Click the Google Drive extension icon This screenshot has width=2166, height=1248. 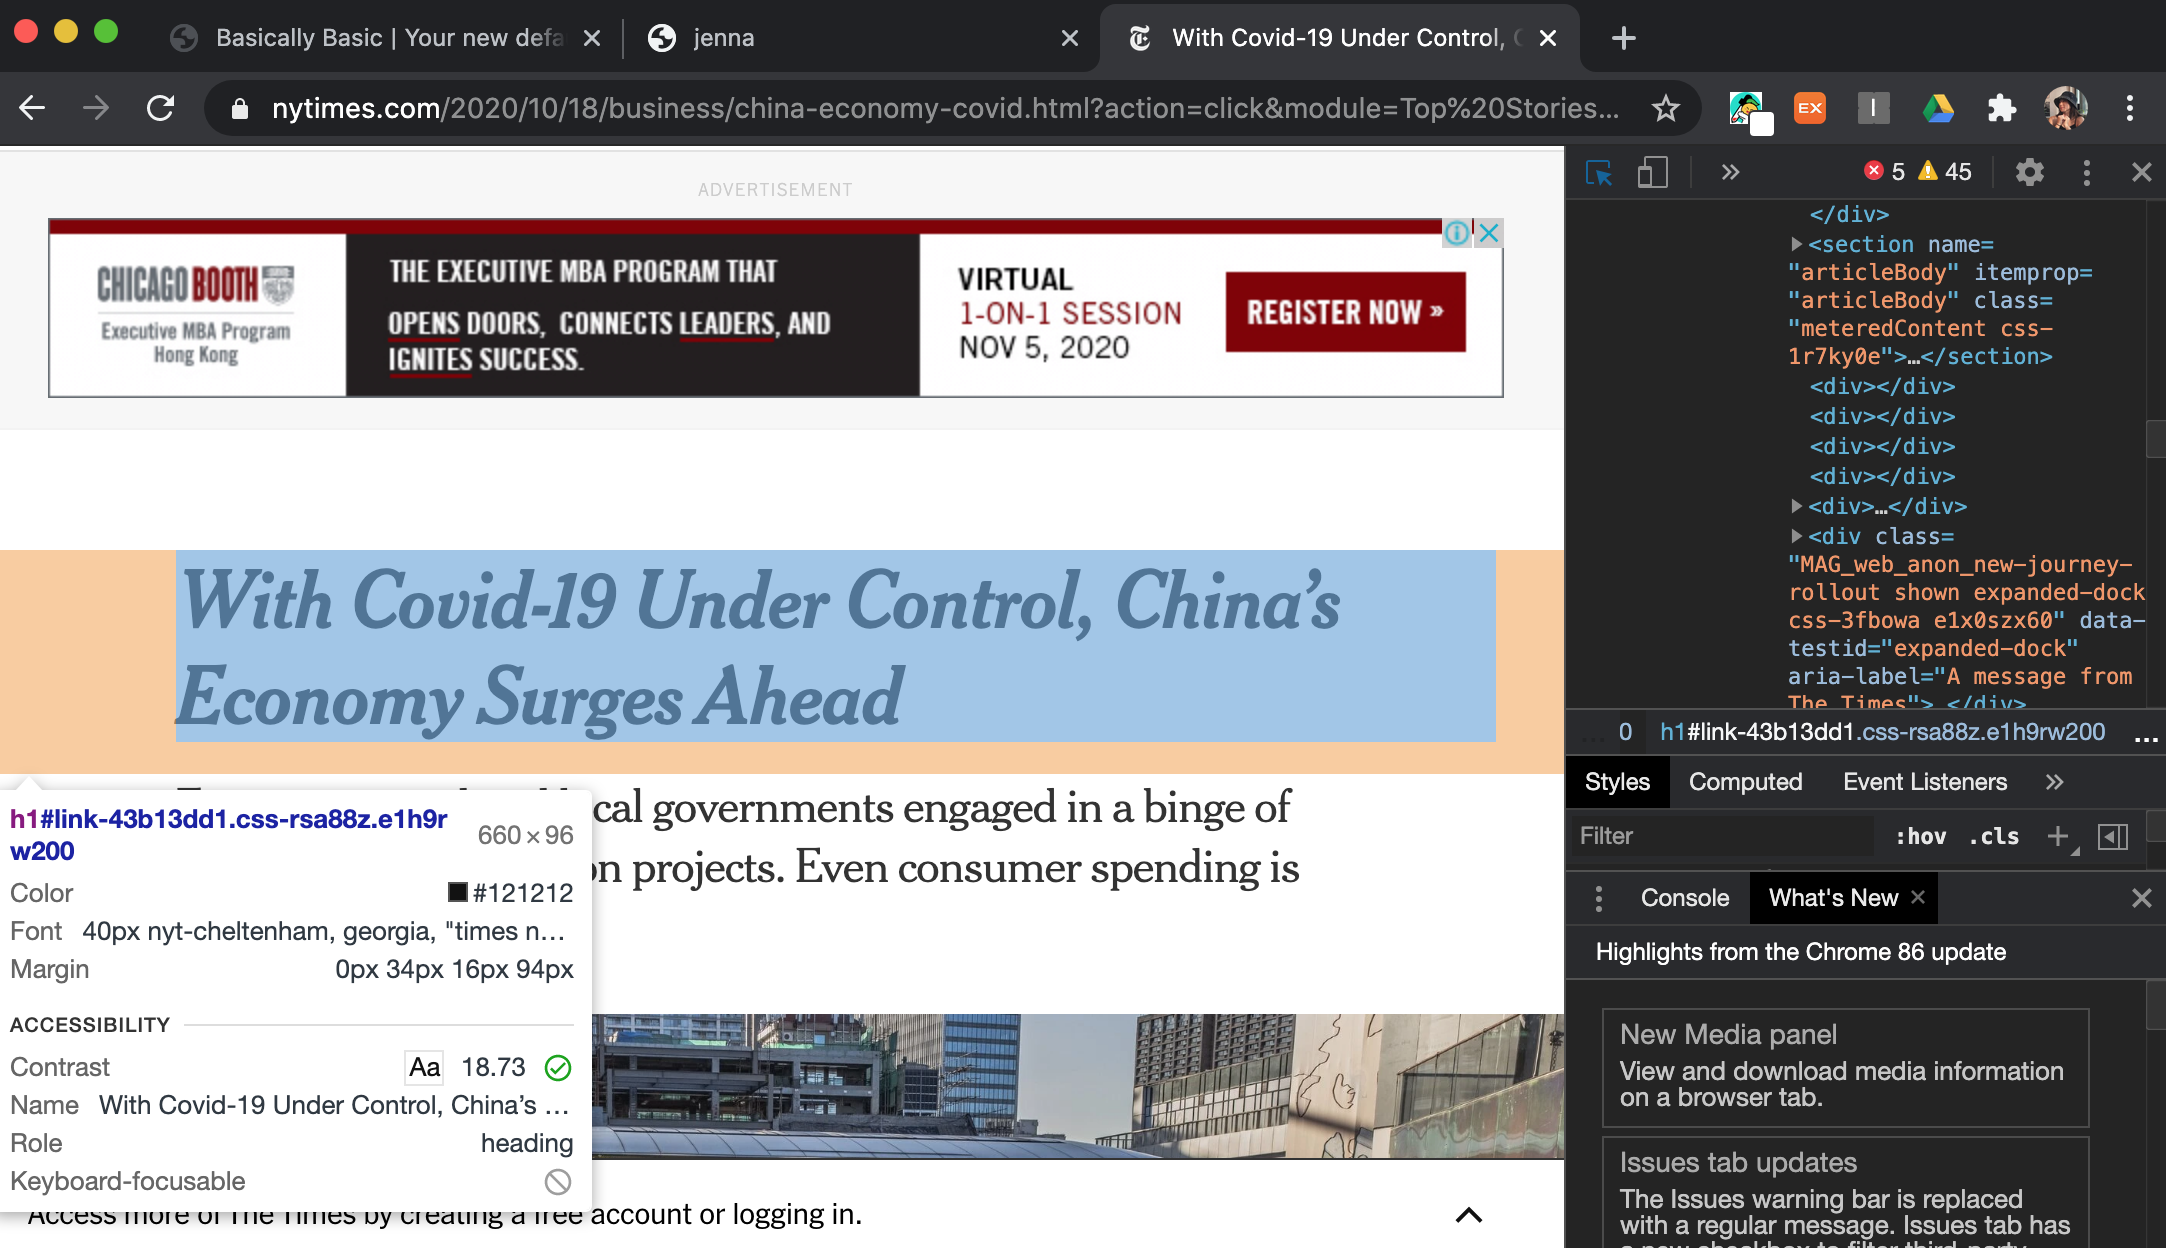(x=1938, y=108)
